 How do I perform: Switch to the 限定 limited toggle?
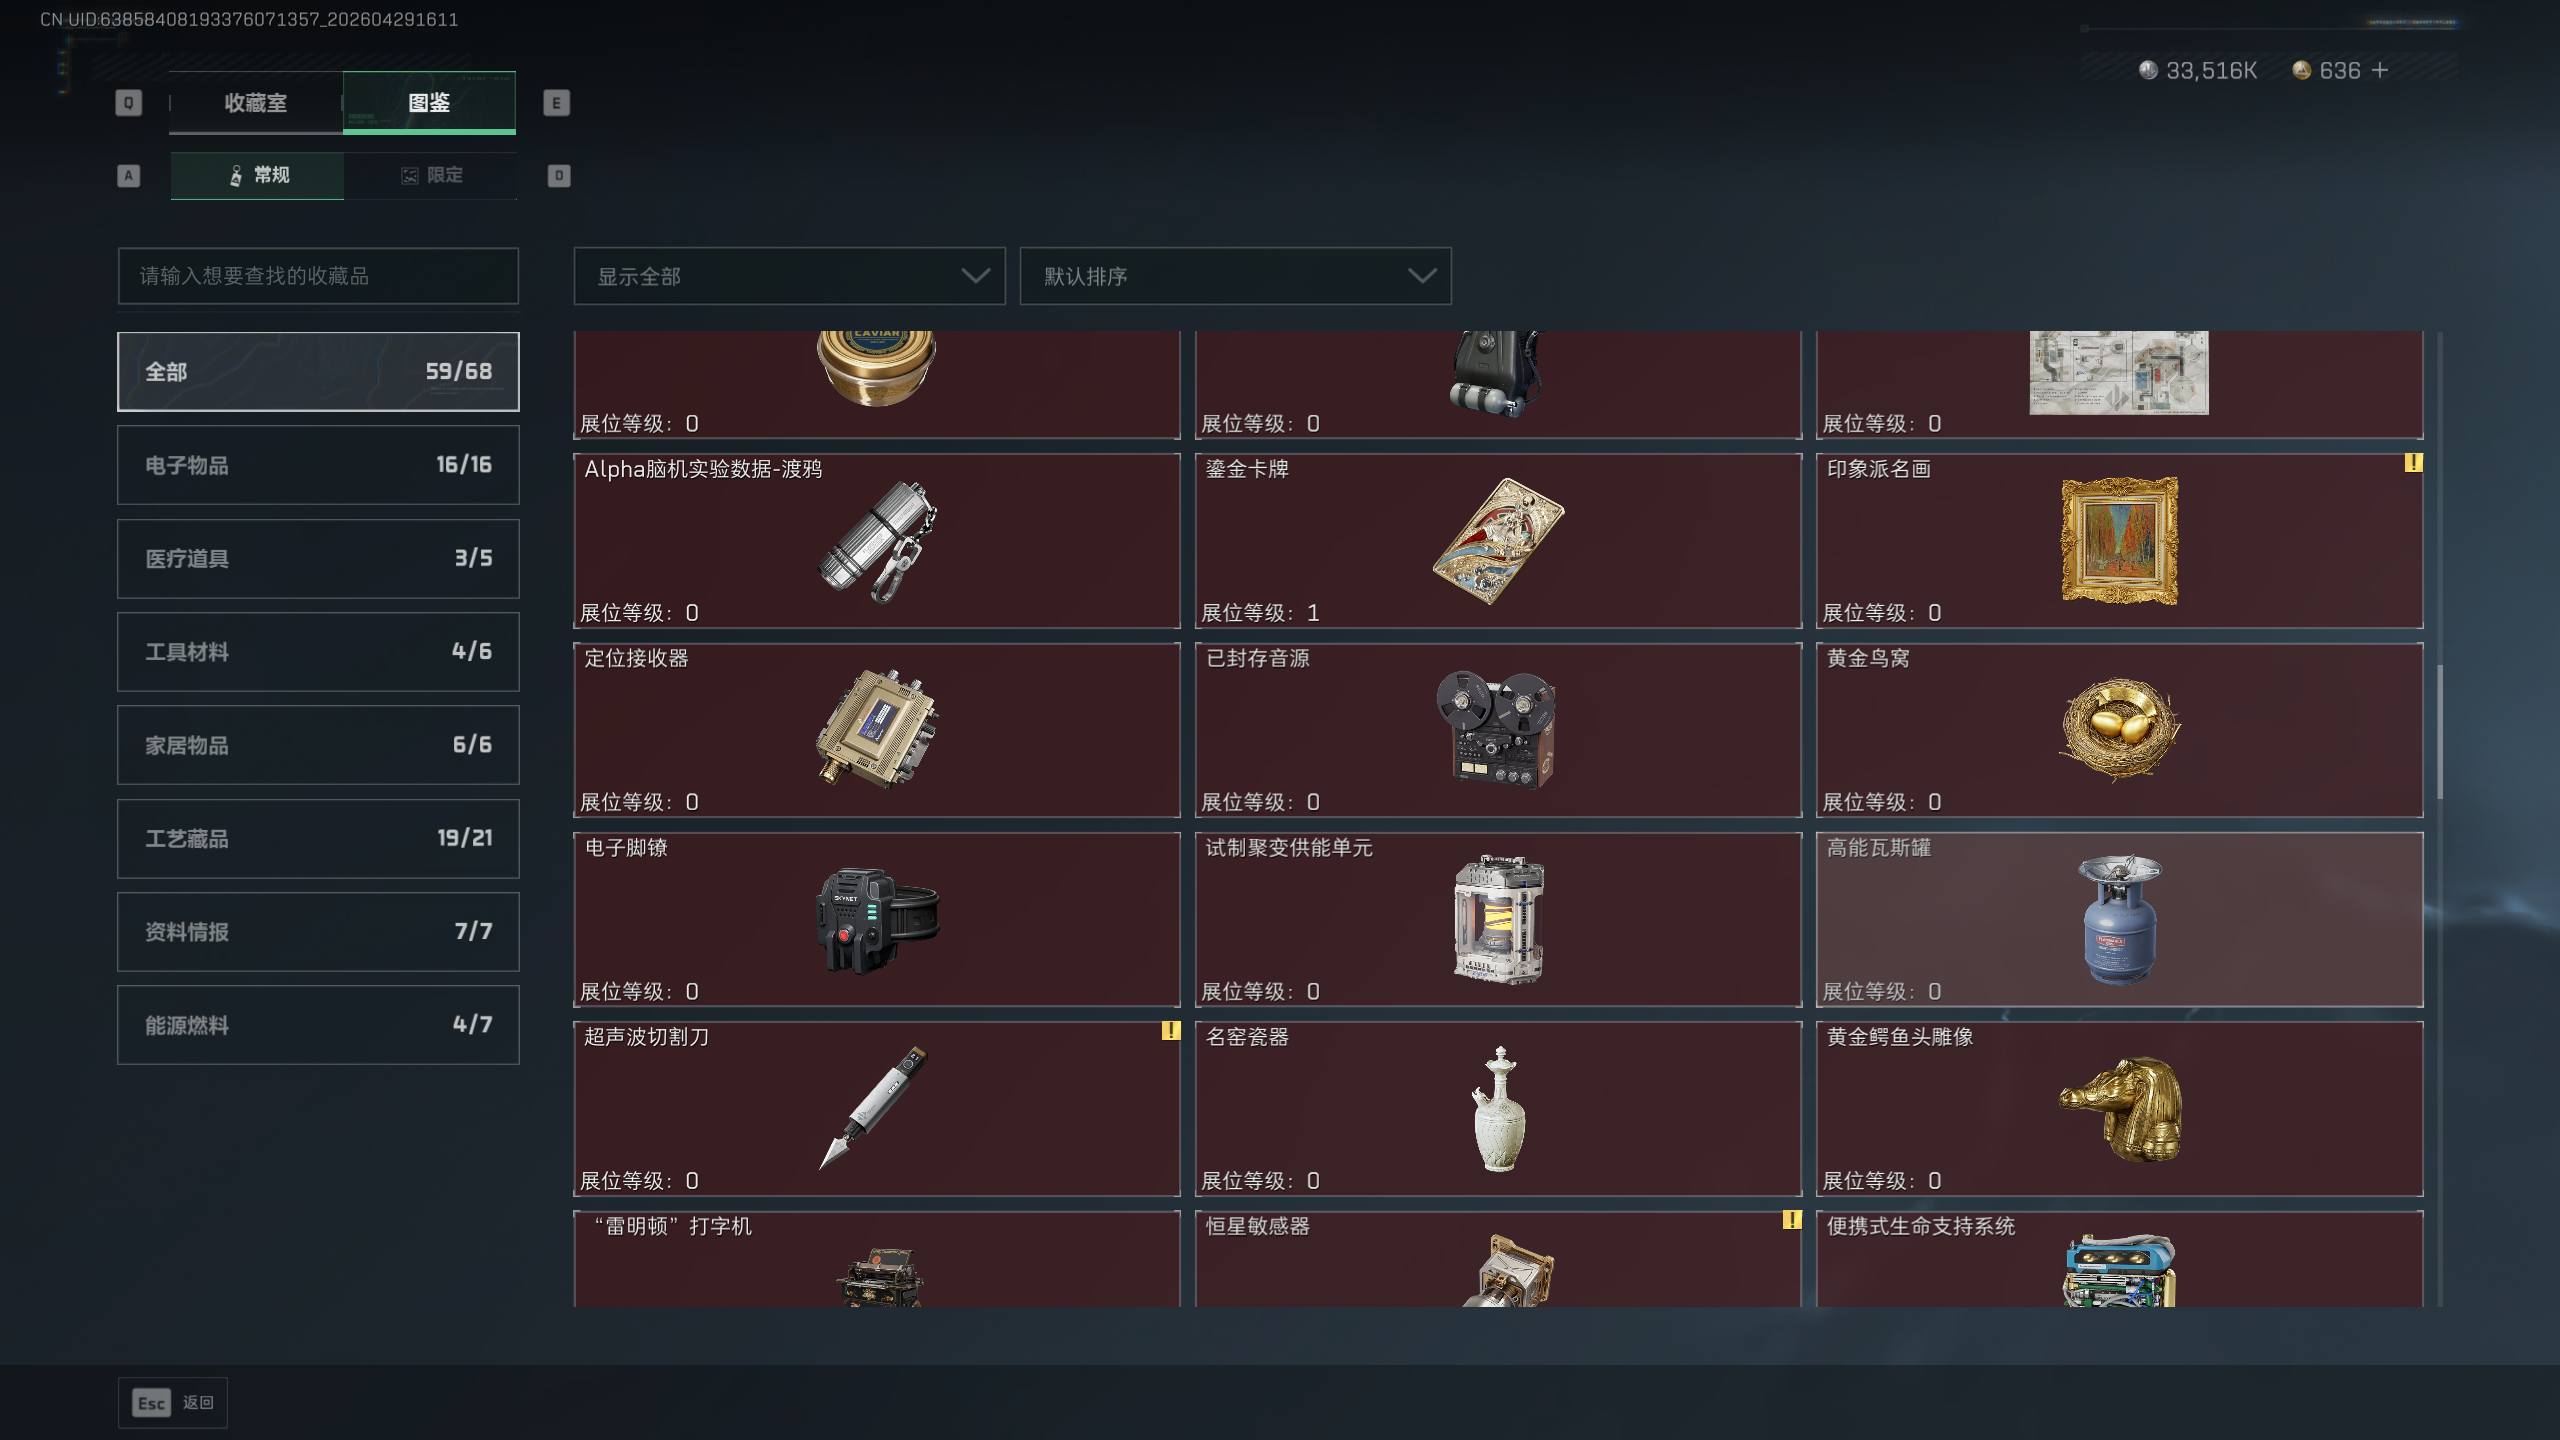[431, 176]
